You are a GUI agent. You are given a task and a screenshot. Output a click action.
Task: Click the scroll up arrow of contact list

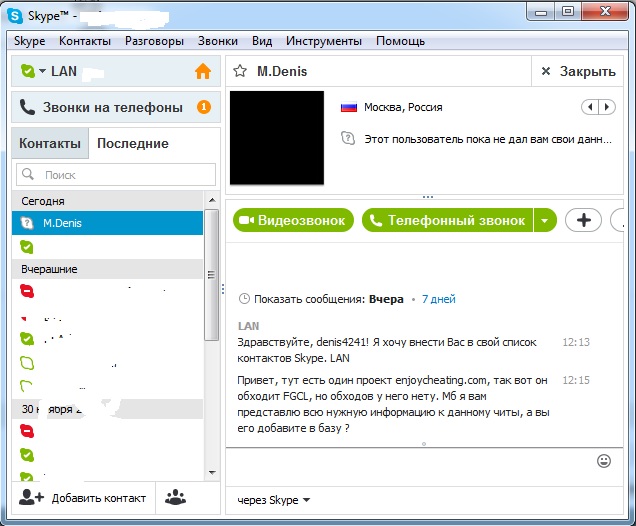click(212, 200)
